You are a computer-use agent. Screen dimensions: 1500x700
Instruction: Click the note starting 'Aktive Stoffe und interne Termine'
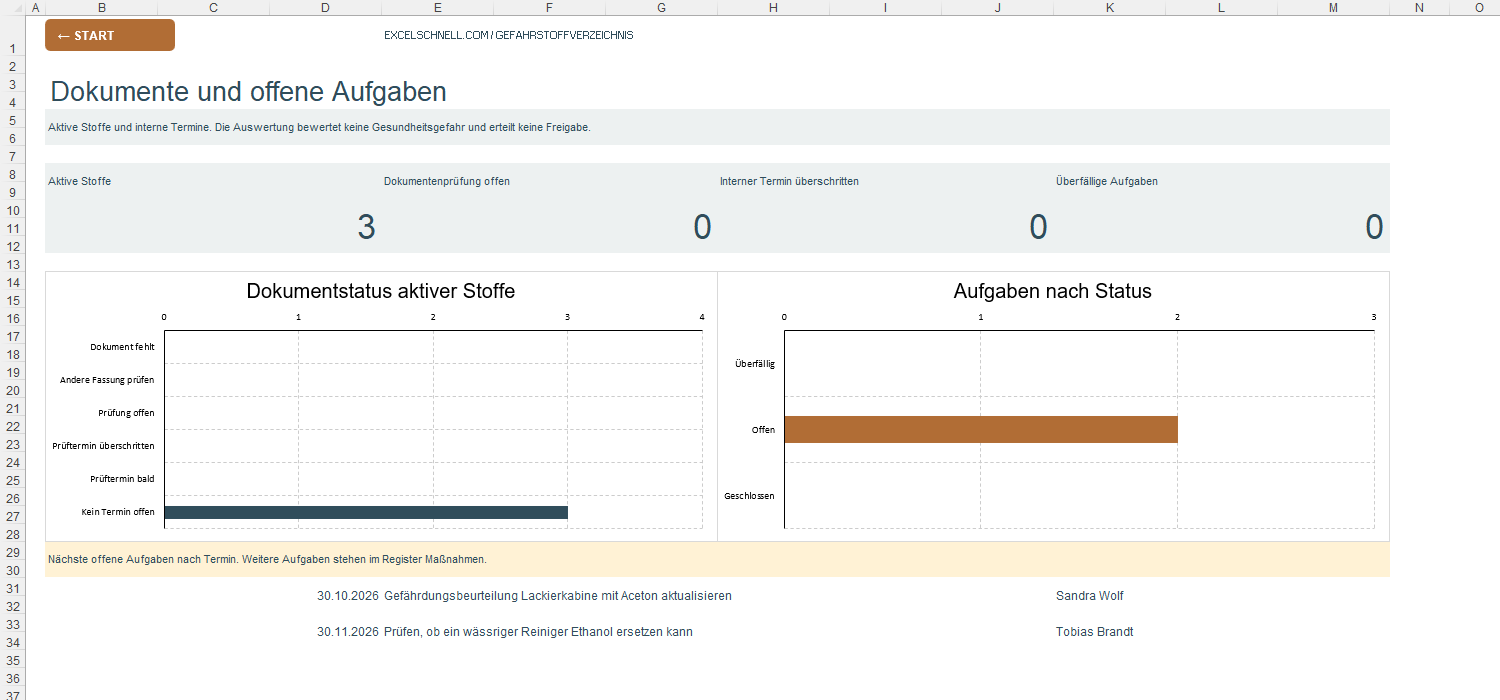click(x=319, y=127)
